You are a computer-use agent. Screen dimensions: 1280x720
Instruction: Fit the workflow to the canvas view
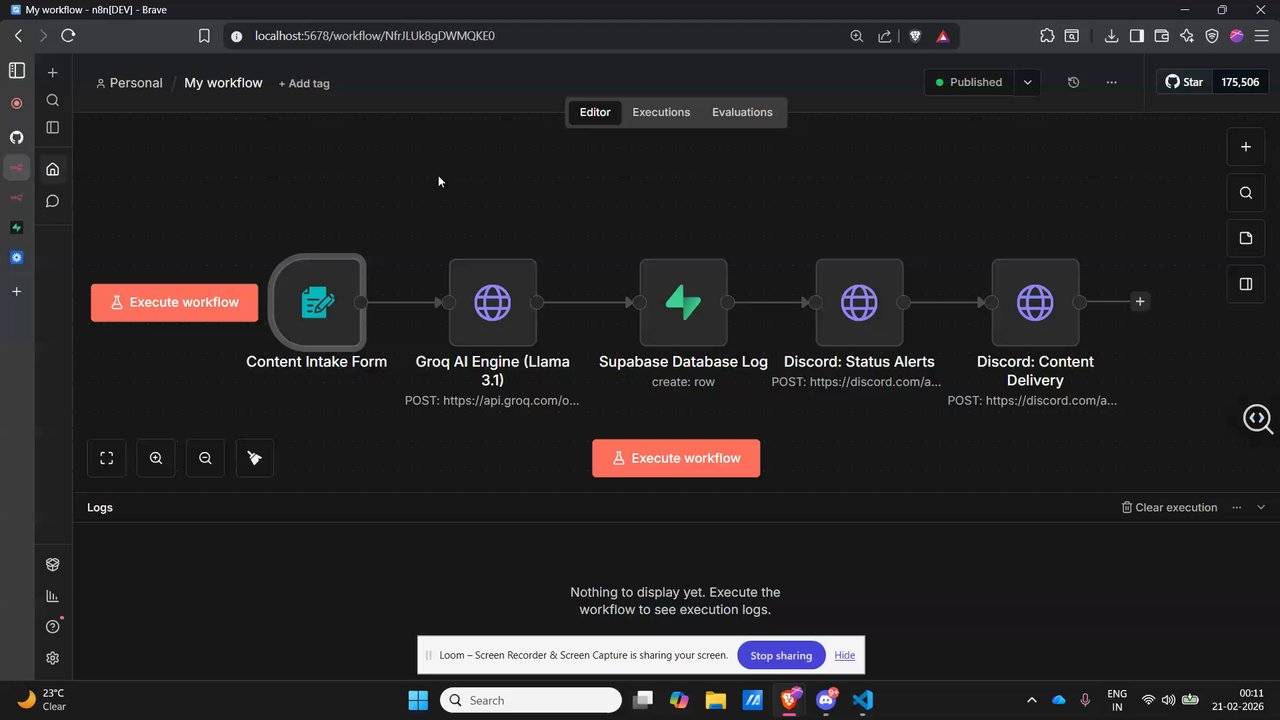click(107, 458)
